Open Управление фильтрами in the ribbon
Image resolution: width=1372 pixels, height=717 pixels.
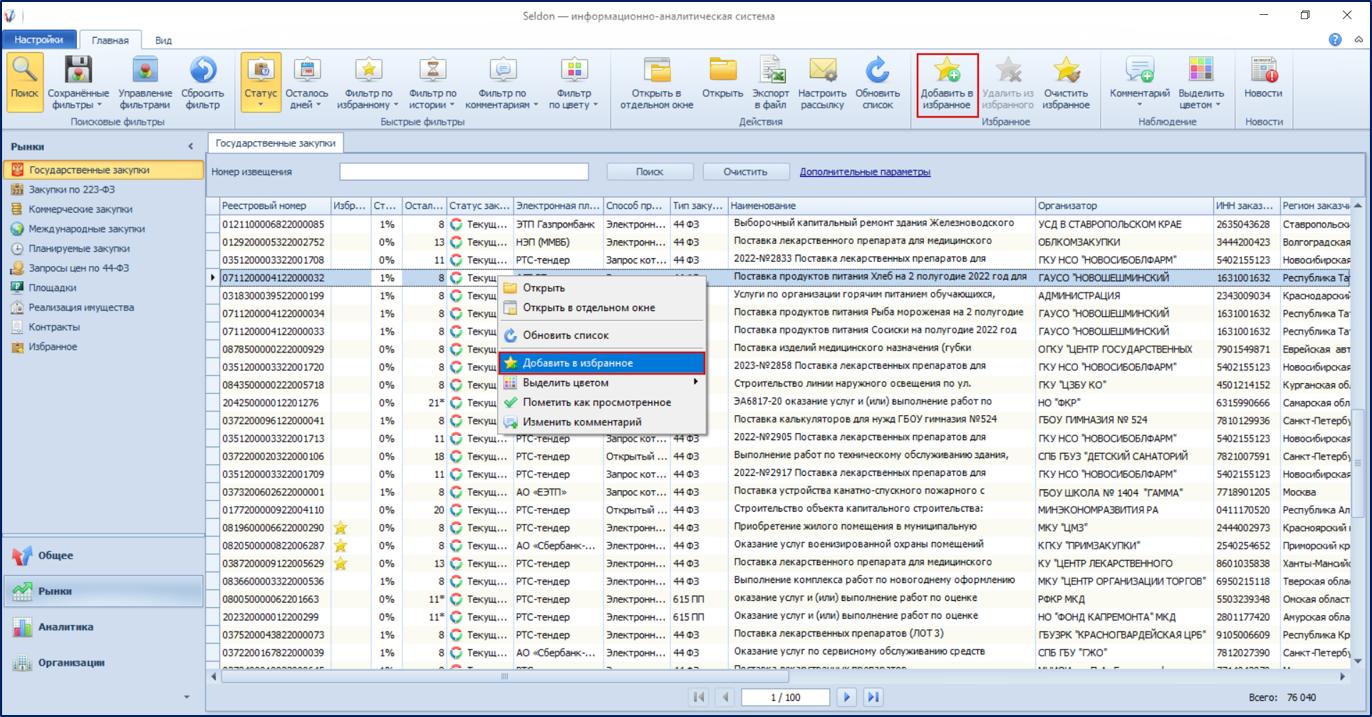coord(145,83)
